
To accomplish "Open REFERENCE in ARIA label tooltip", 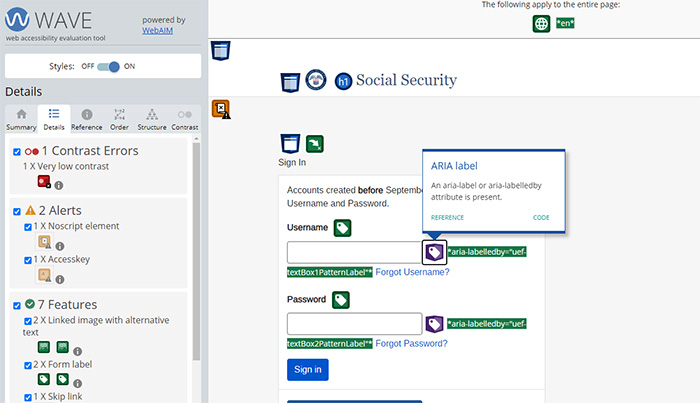I will coord(447,218).
